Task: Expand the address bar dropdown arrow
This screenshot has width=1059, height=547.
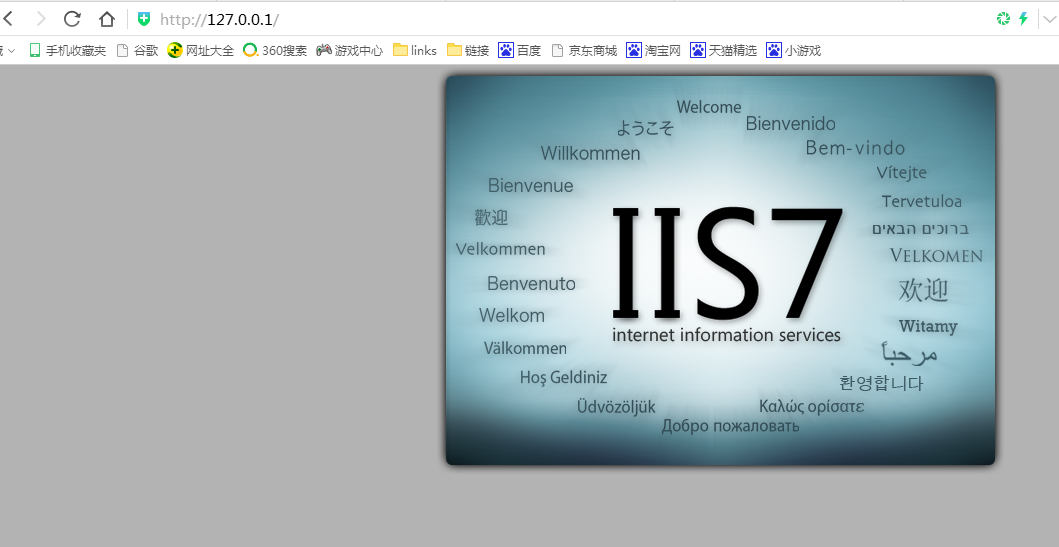Action: click(1048, 20)
